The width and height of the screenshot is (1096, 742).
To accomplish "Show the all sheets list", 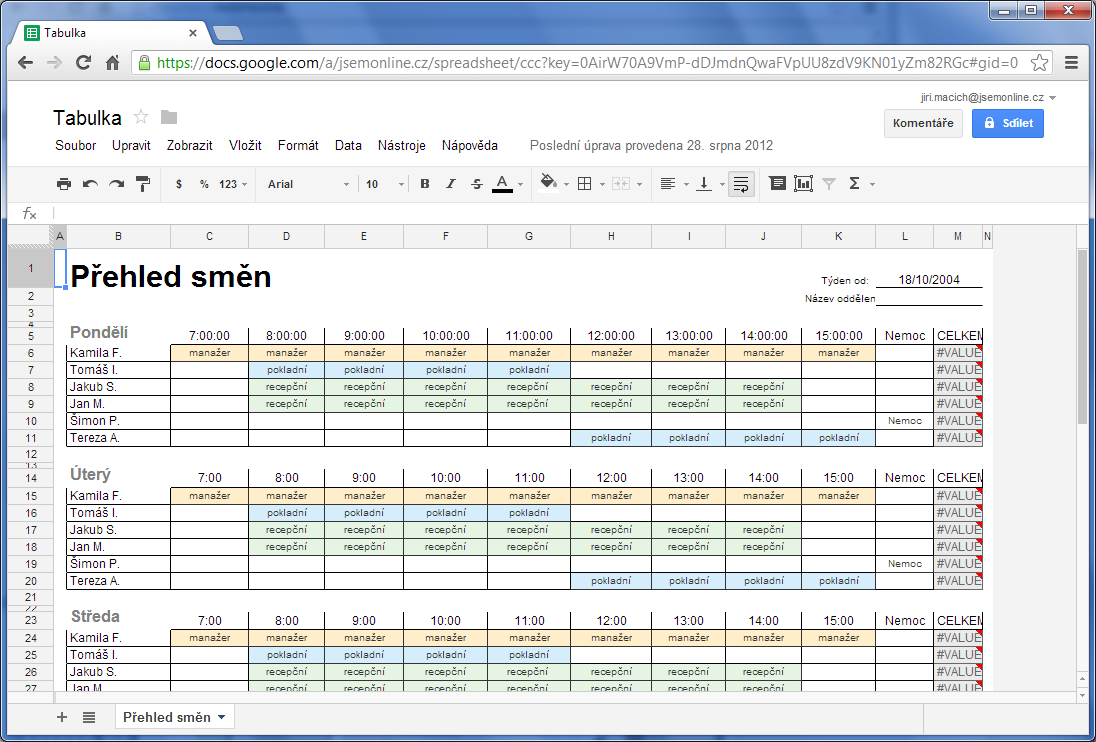I will point(89,717).
